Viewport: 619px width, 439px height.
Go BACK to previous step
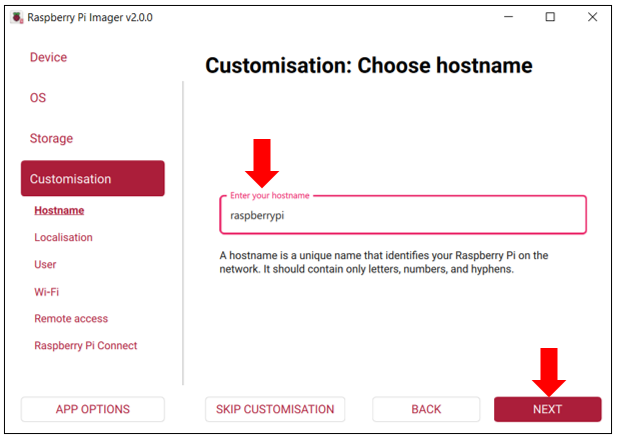coord(426,409)
